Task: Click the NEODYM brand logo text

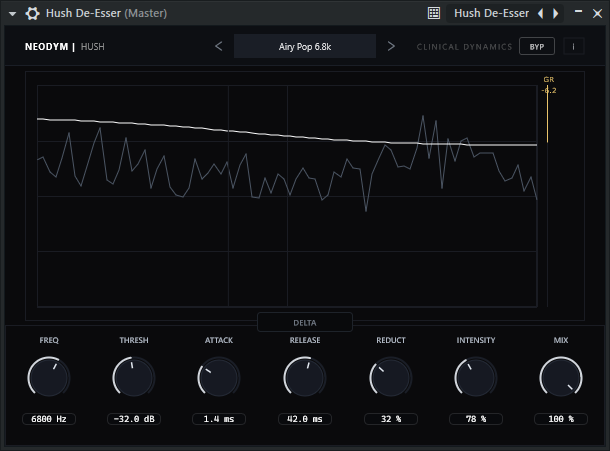Action: 46,47
